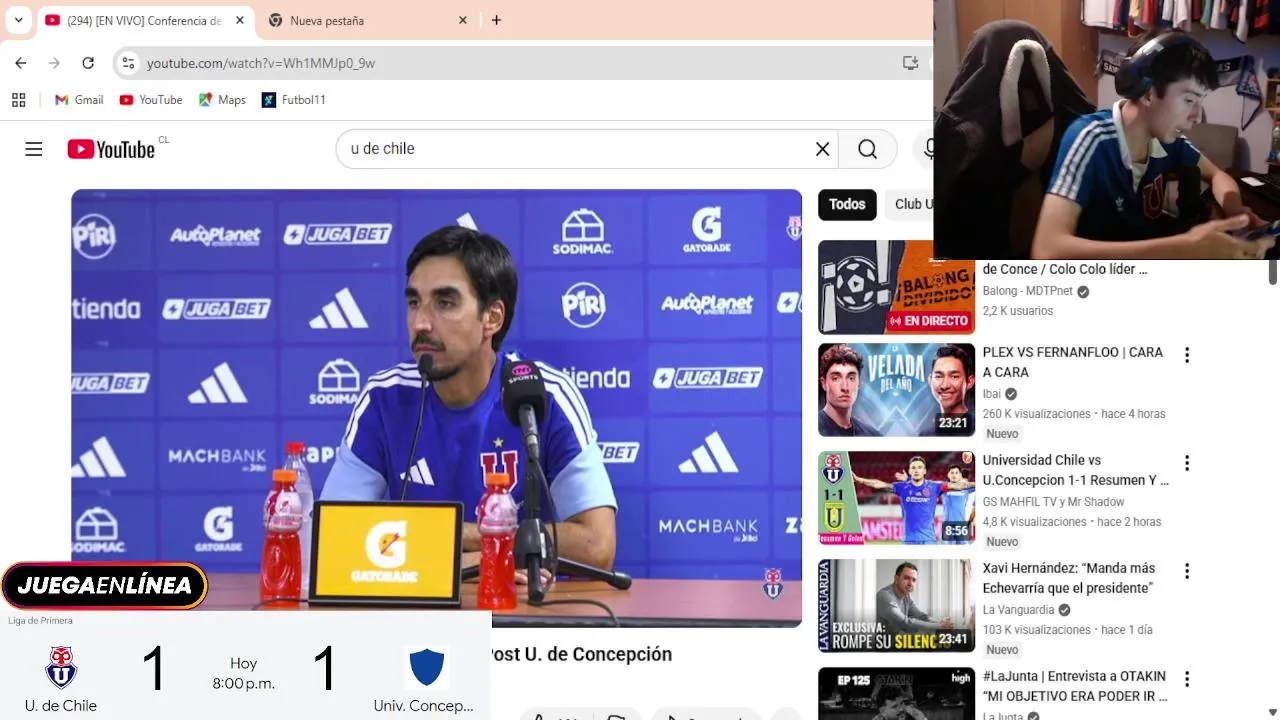Open Ibai channel name
The width and height of the screenshot is (1280, 720).
991,394
